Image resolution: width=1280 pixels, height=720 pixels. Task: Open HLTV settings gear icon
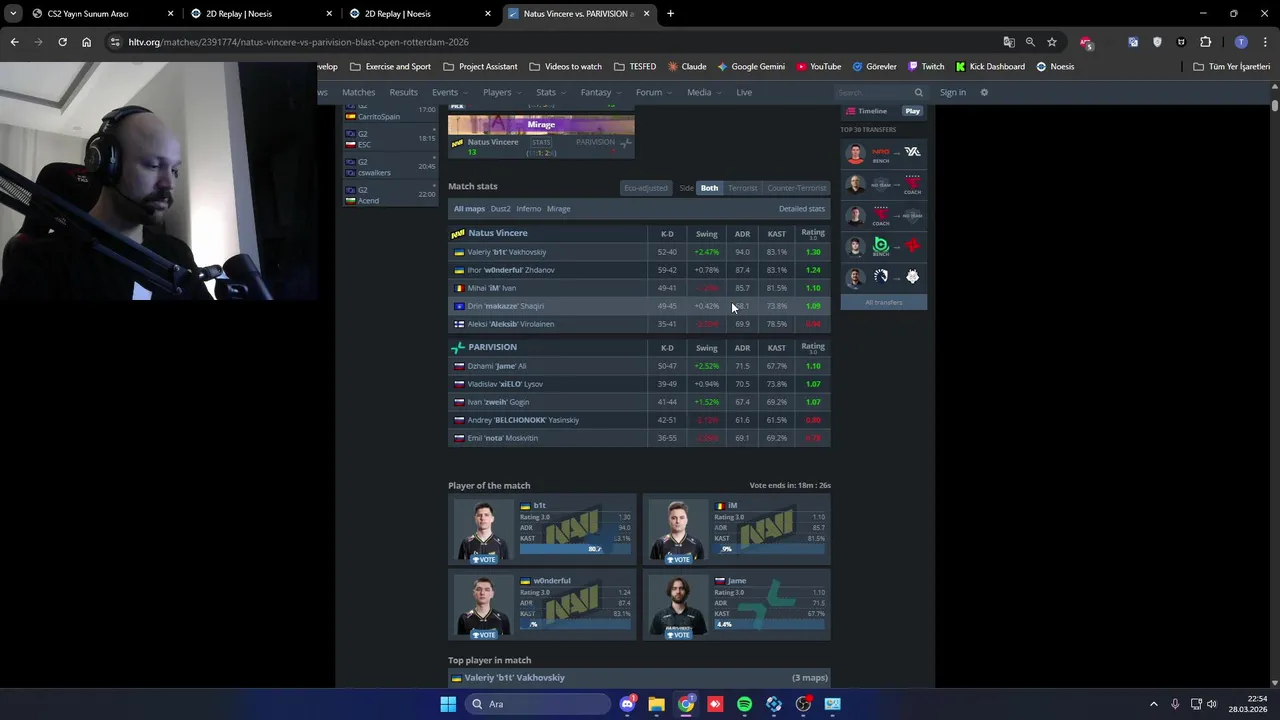pyautogui.click(x=984, y=92)
